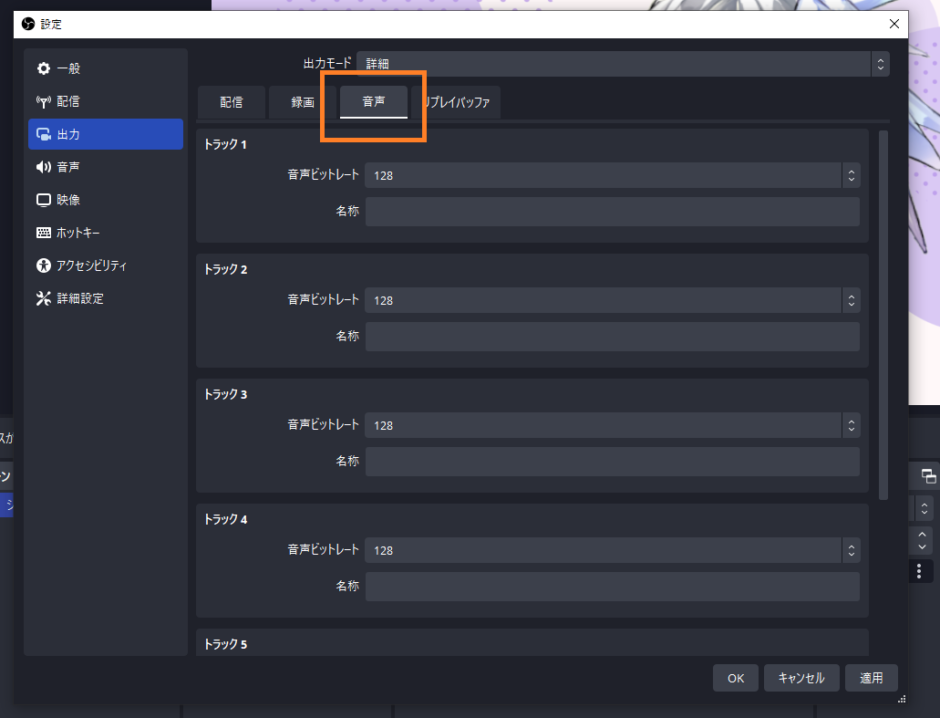Click the キャンセル button
Image resolution: width=940 pixels, height=718 pixels.
[x=801, y=677]
